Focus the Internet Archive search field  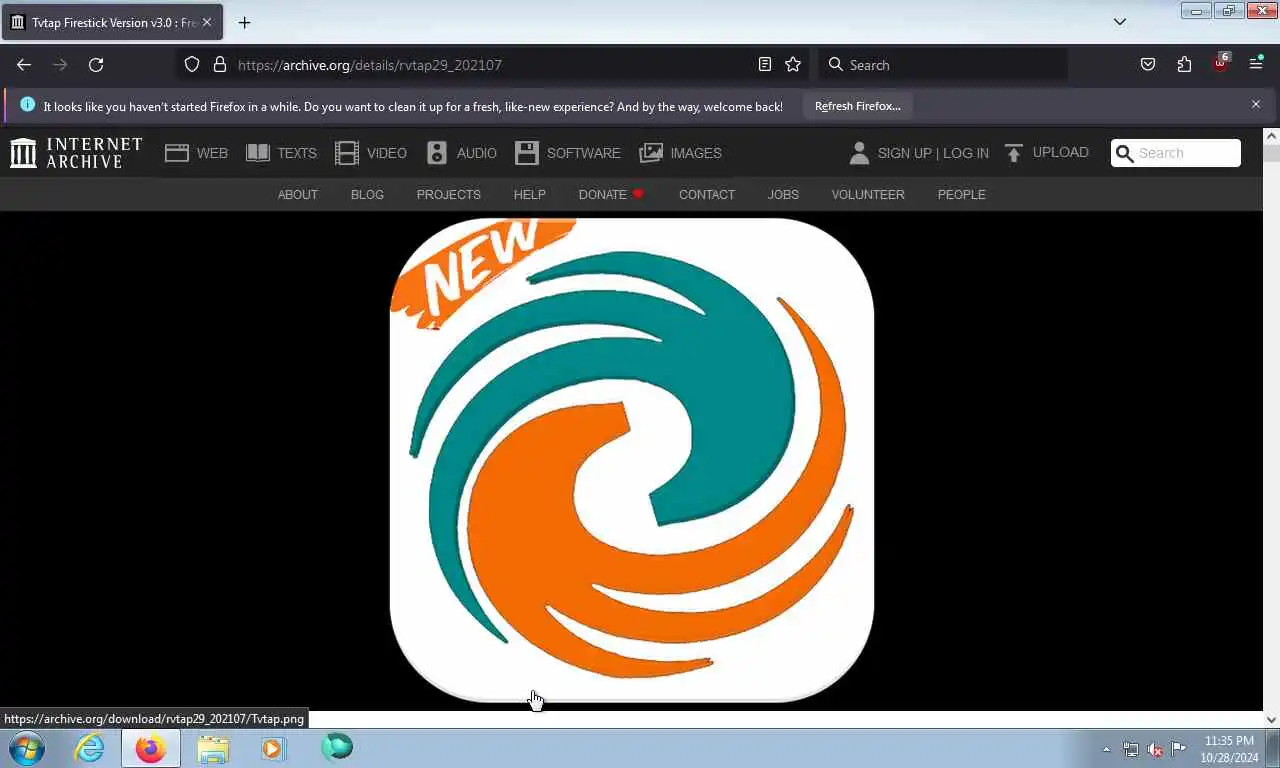point(1176,153)
